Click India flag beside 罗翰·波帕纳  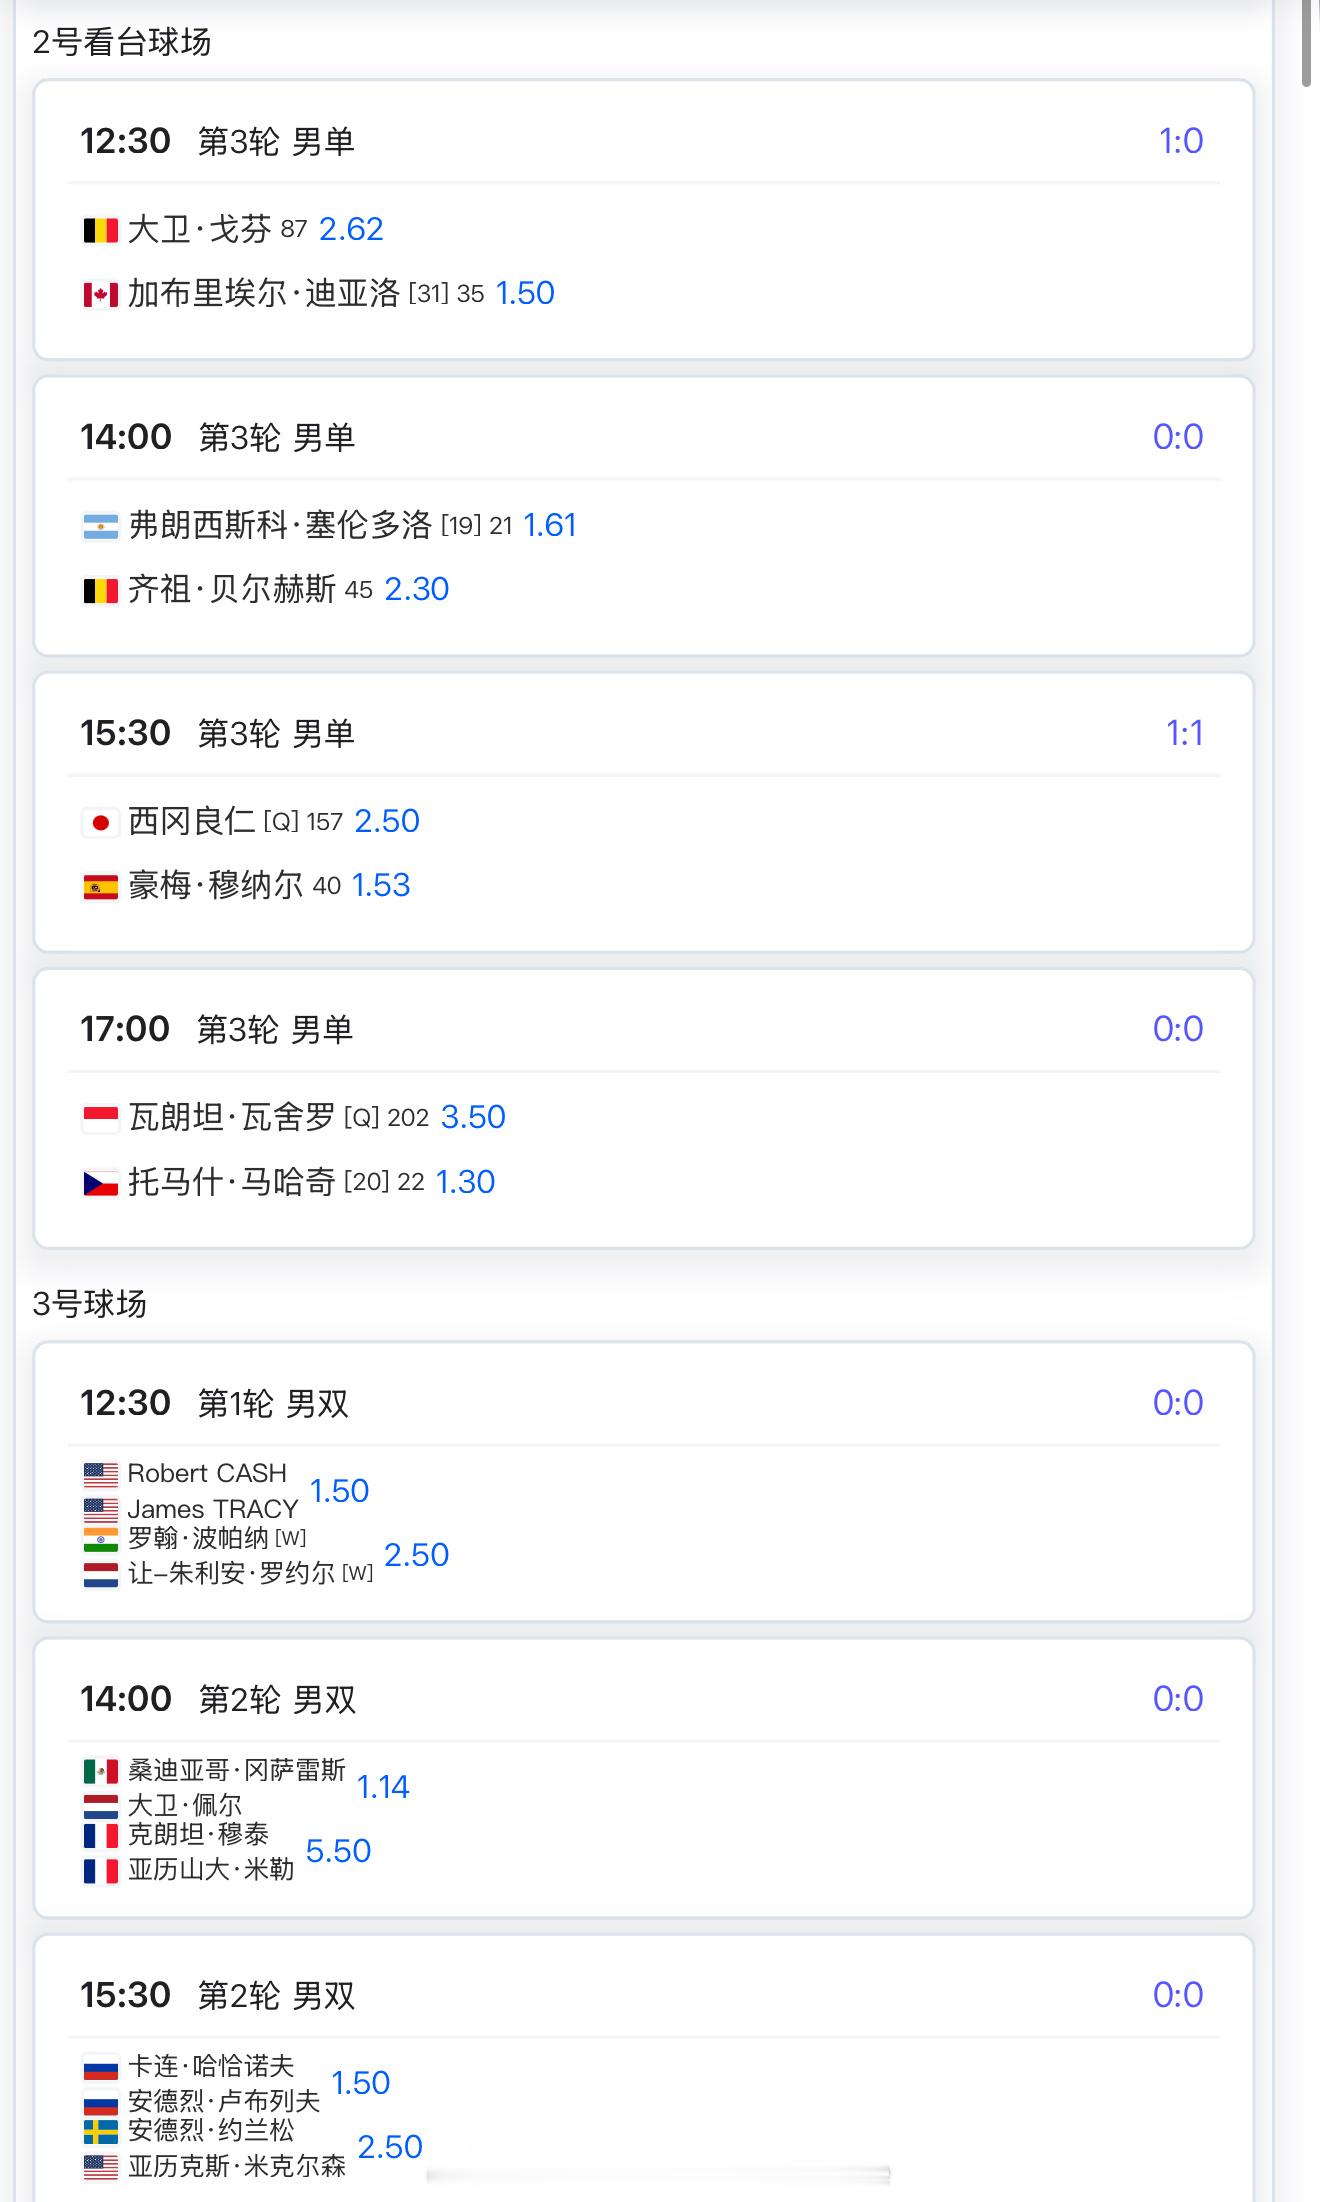(x=100, y=1539)
